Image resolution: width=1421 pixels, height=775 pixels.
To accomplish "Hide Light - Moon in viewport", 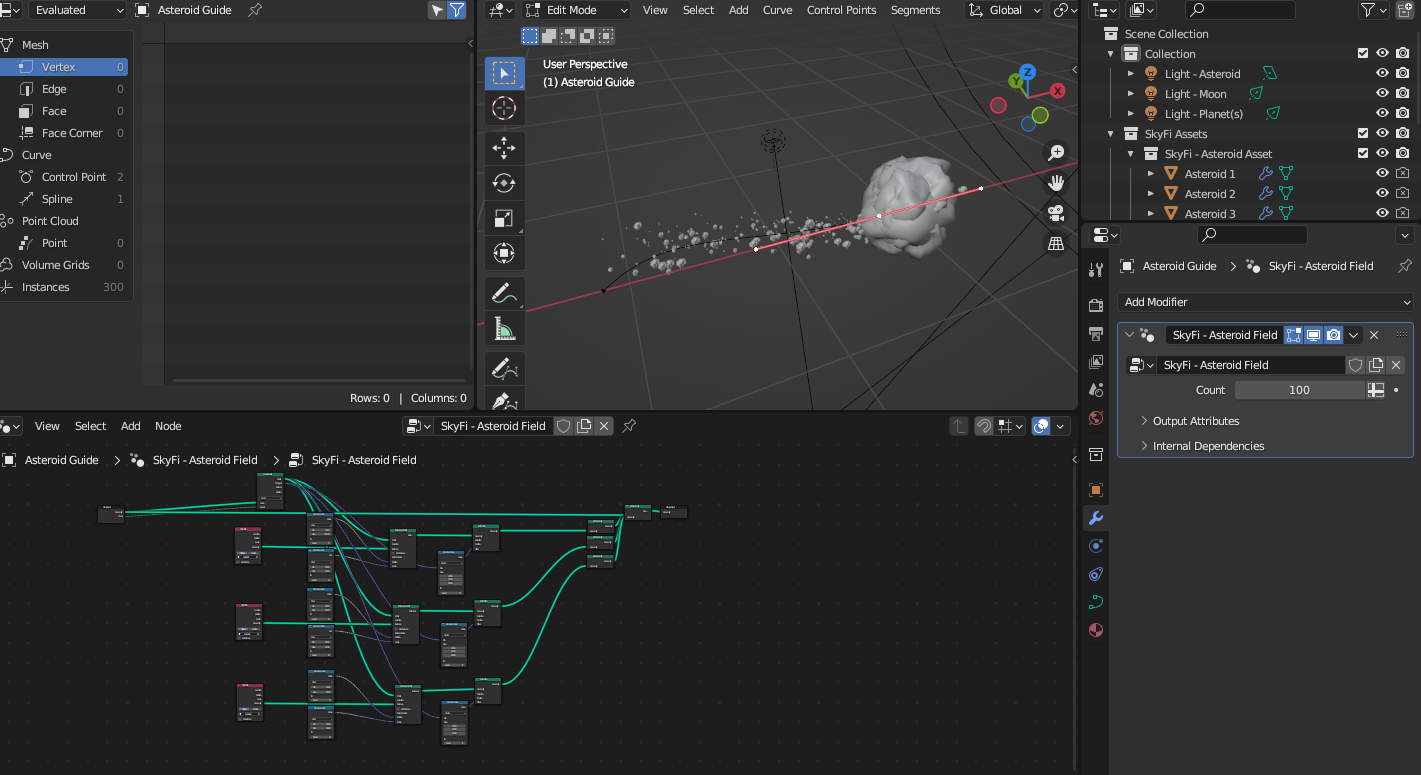I will click(1383, 94).
